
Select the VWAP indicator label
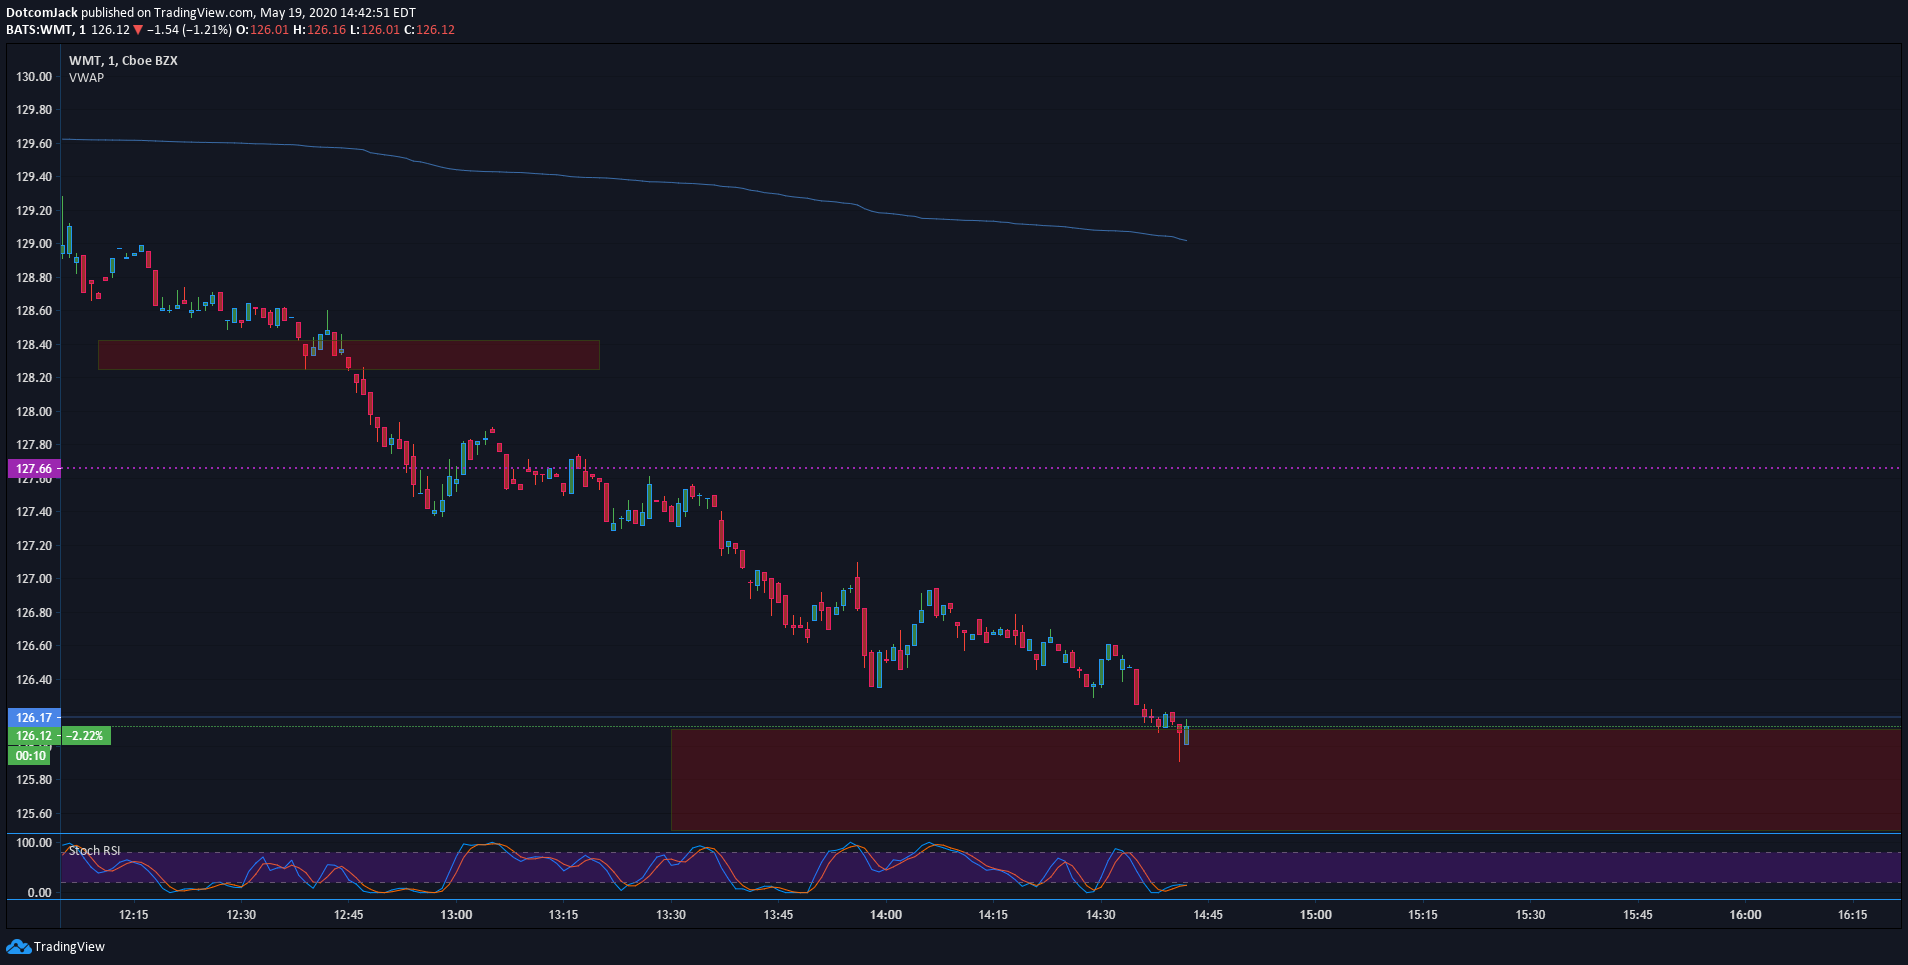[86, 77]
